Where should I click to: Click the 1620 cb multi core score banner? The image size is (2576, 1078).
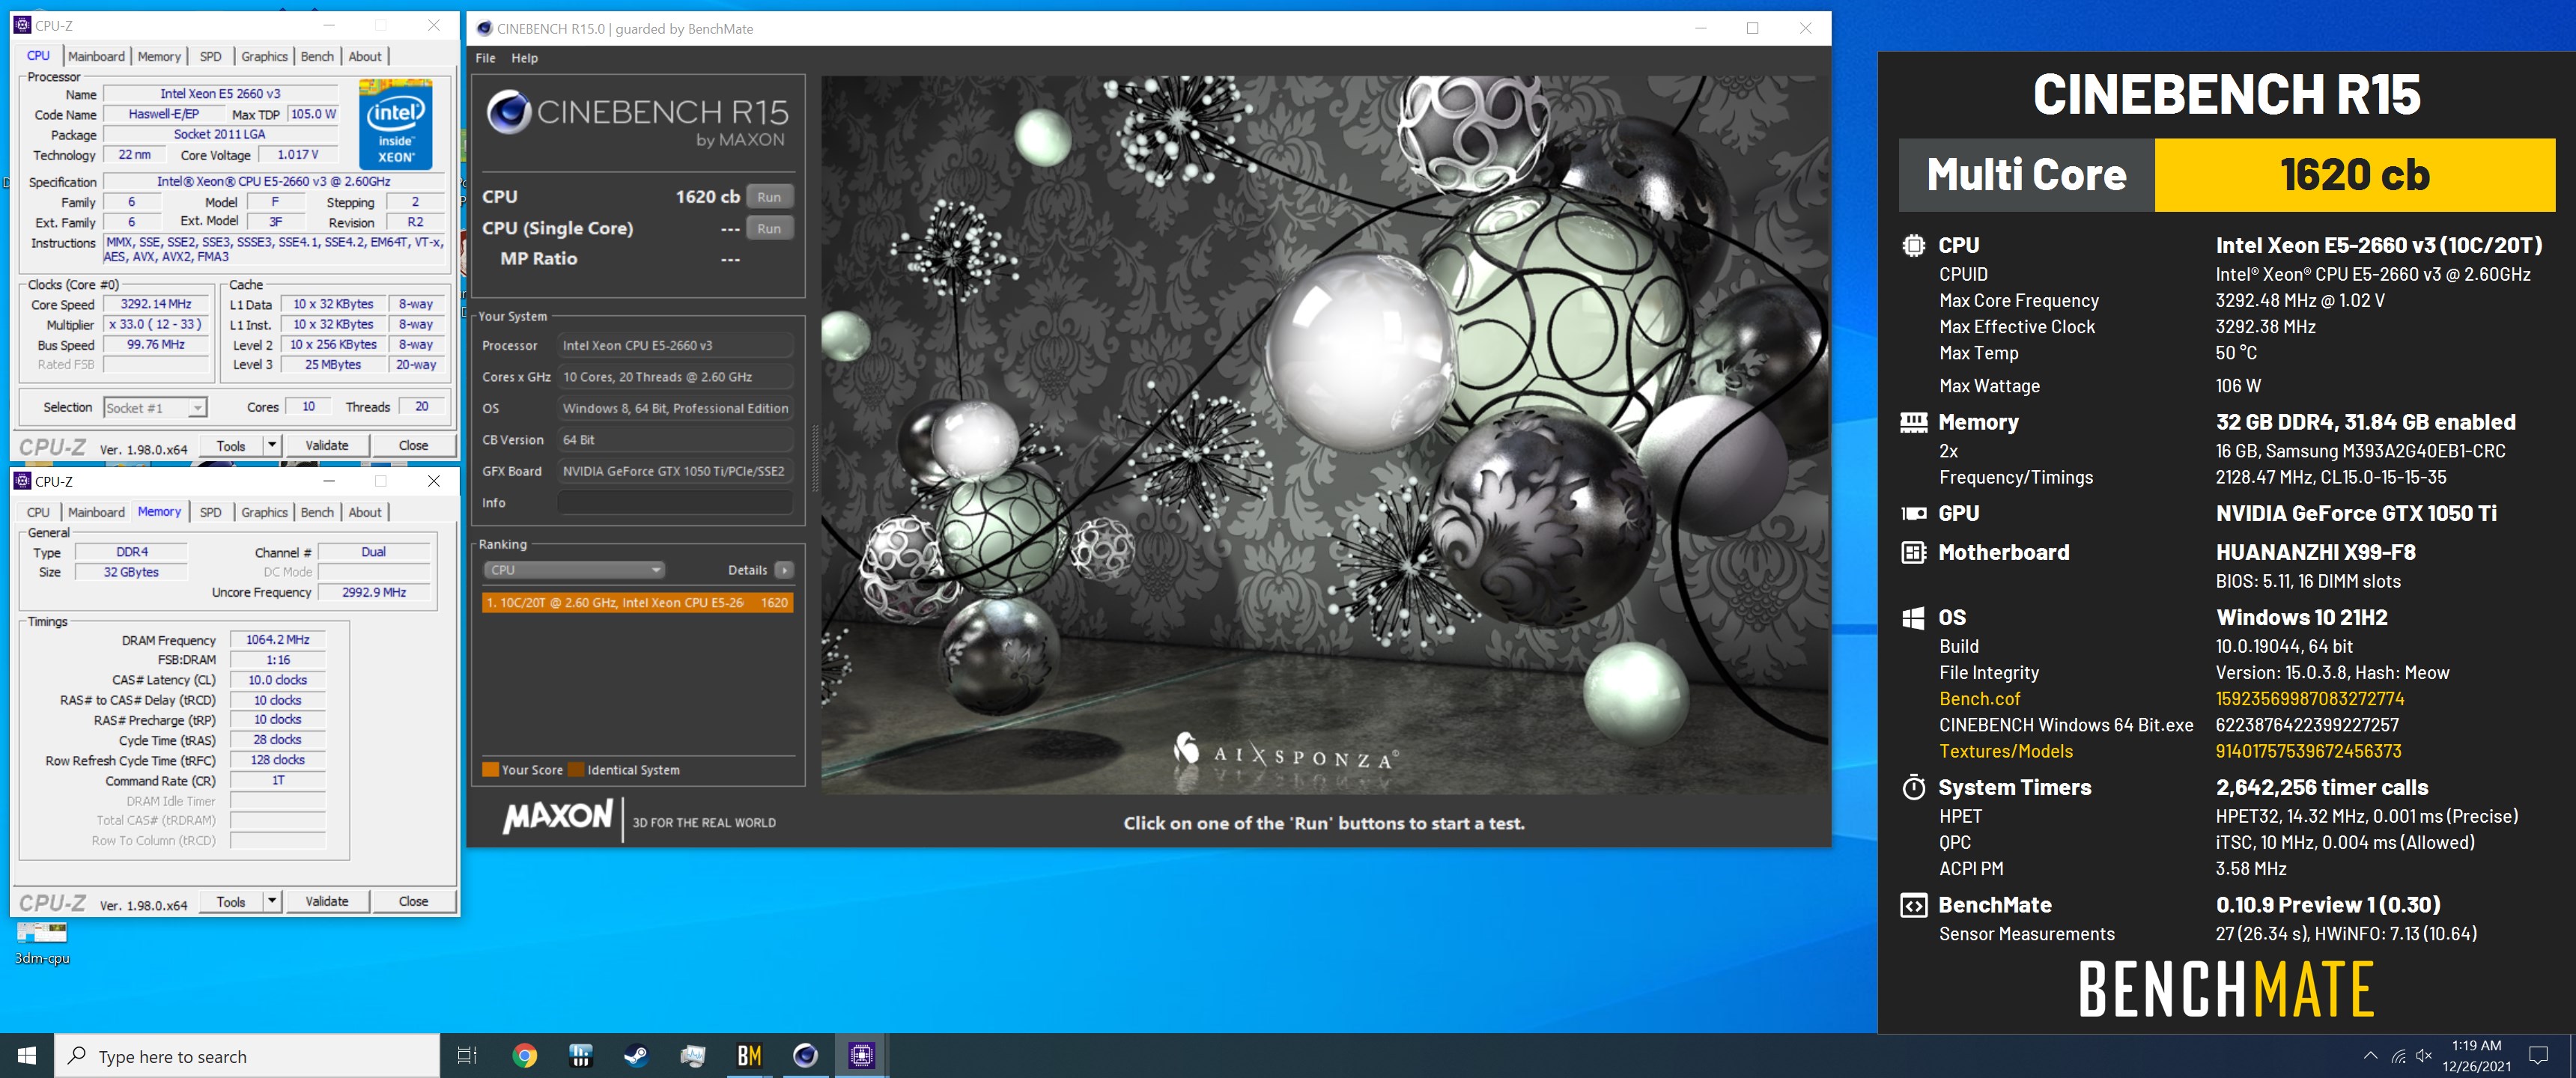(2354, 175)
